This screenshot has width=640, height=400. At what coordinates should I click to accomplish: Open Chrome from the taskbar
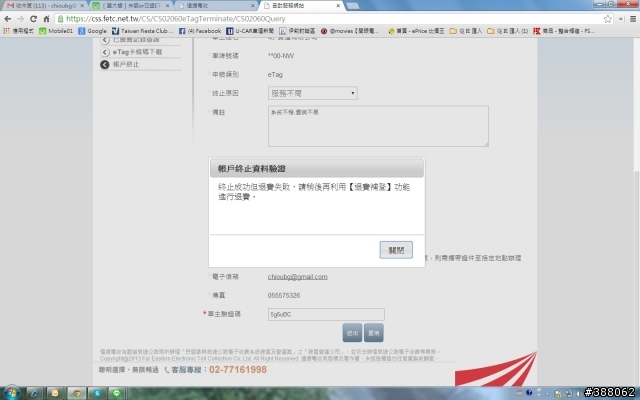(x=76, y=393)
